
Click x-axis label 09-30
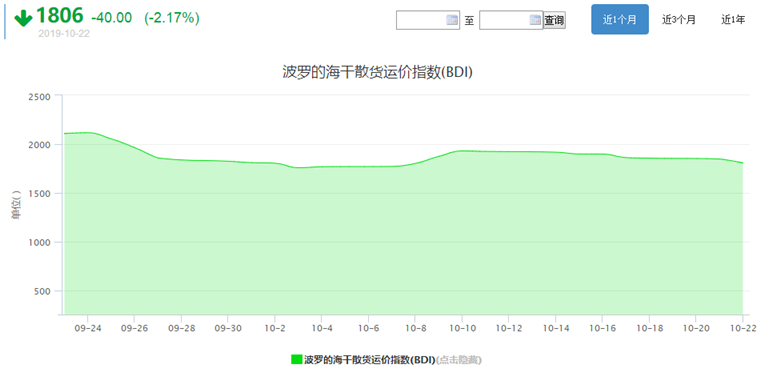click(x=228, y=328)
